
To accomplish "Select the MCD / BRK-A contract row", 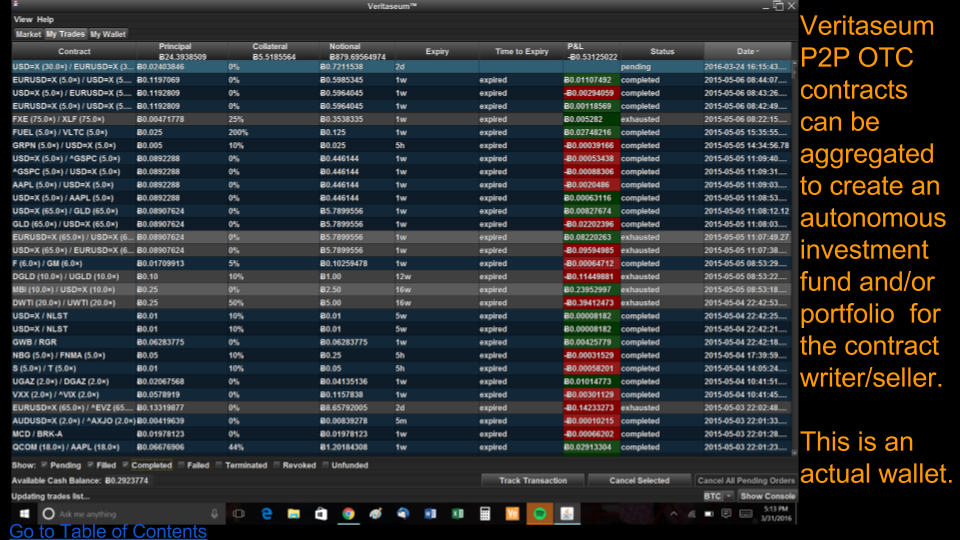I will tap(401, 434).
